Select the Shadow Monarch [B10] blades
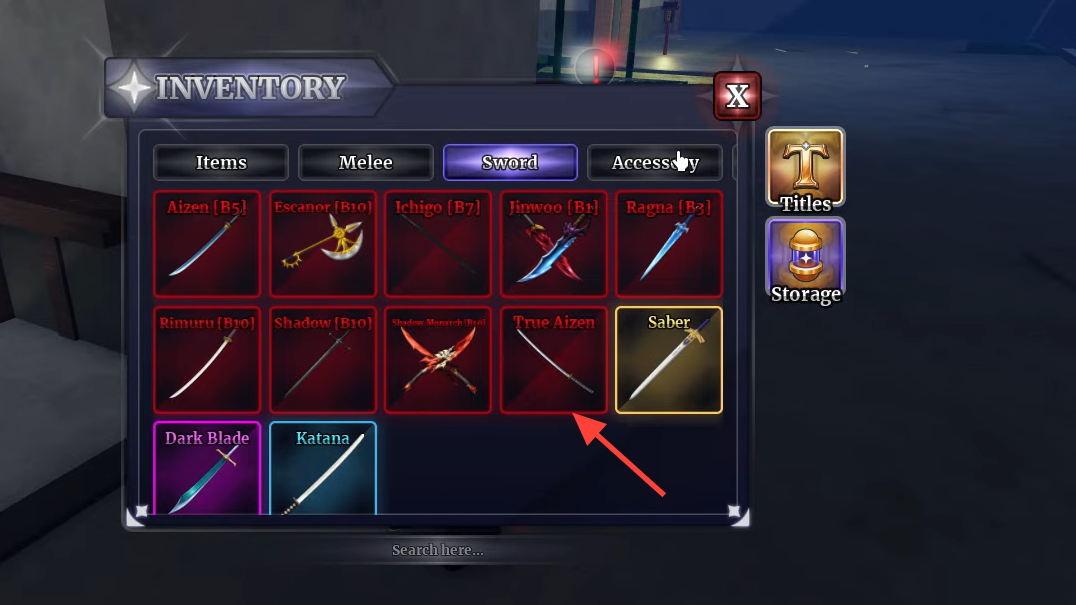The width and height of the screenshot is (1076, 605). tap(438, 359)
